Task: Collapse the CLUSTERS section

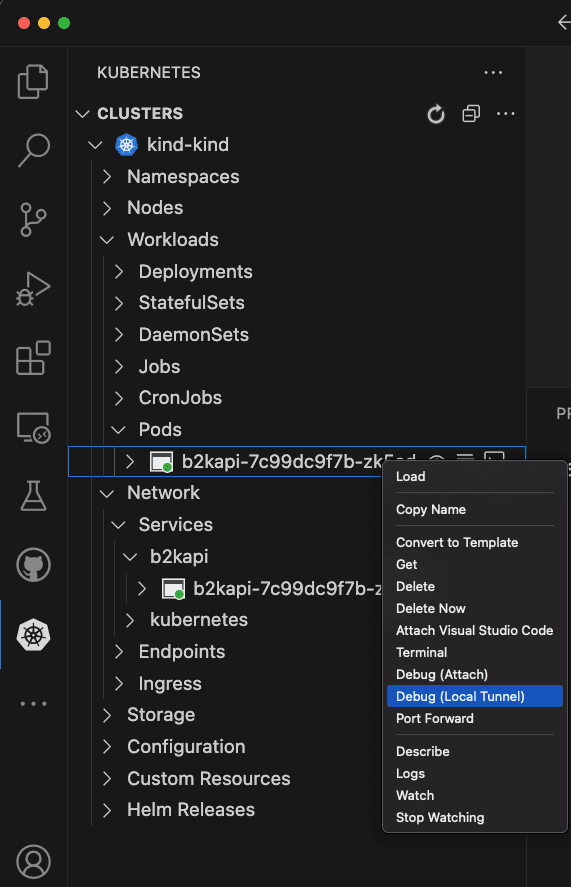Action: pos(83,114)
